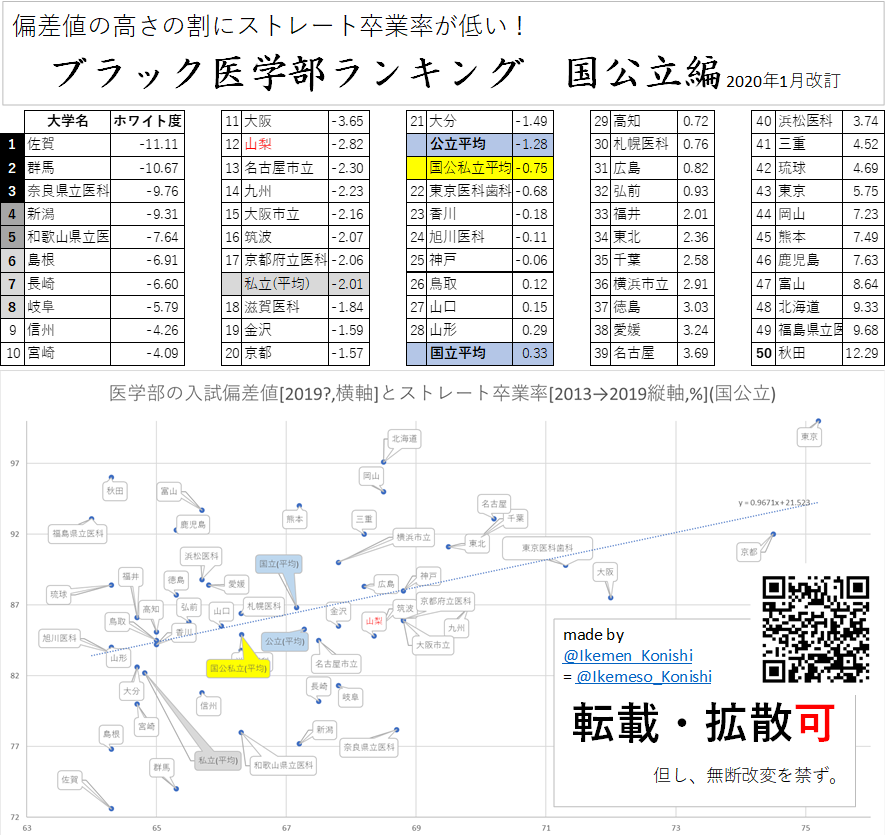Click the 2020年1月改訂 revision text
The image size is (885, 835).
pyautogui.click(x=783, y=81)
